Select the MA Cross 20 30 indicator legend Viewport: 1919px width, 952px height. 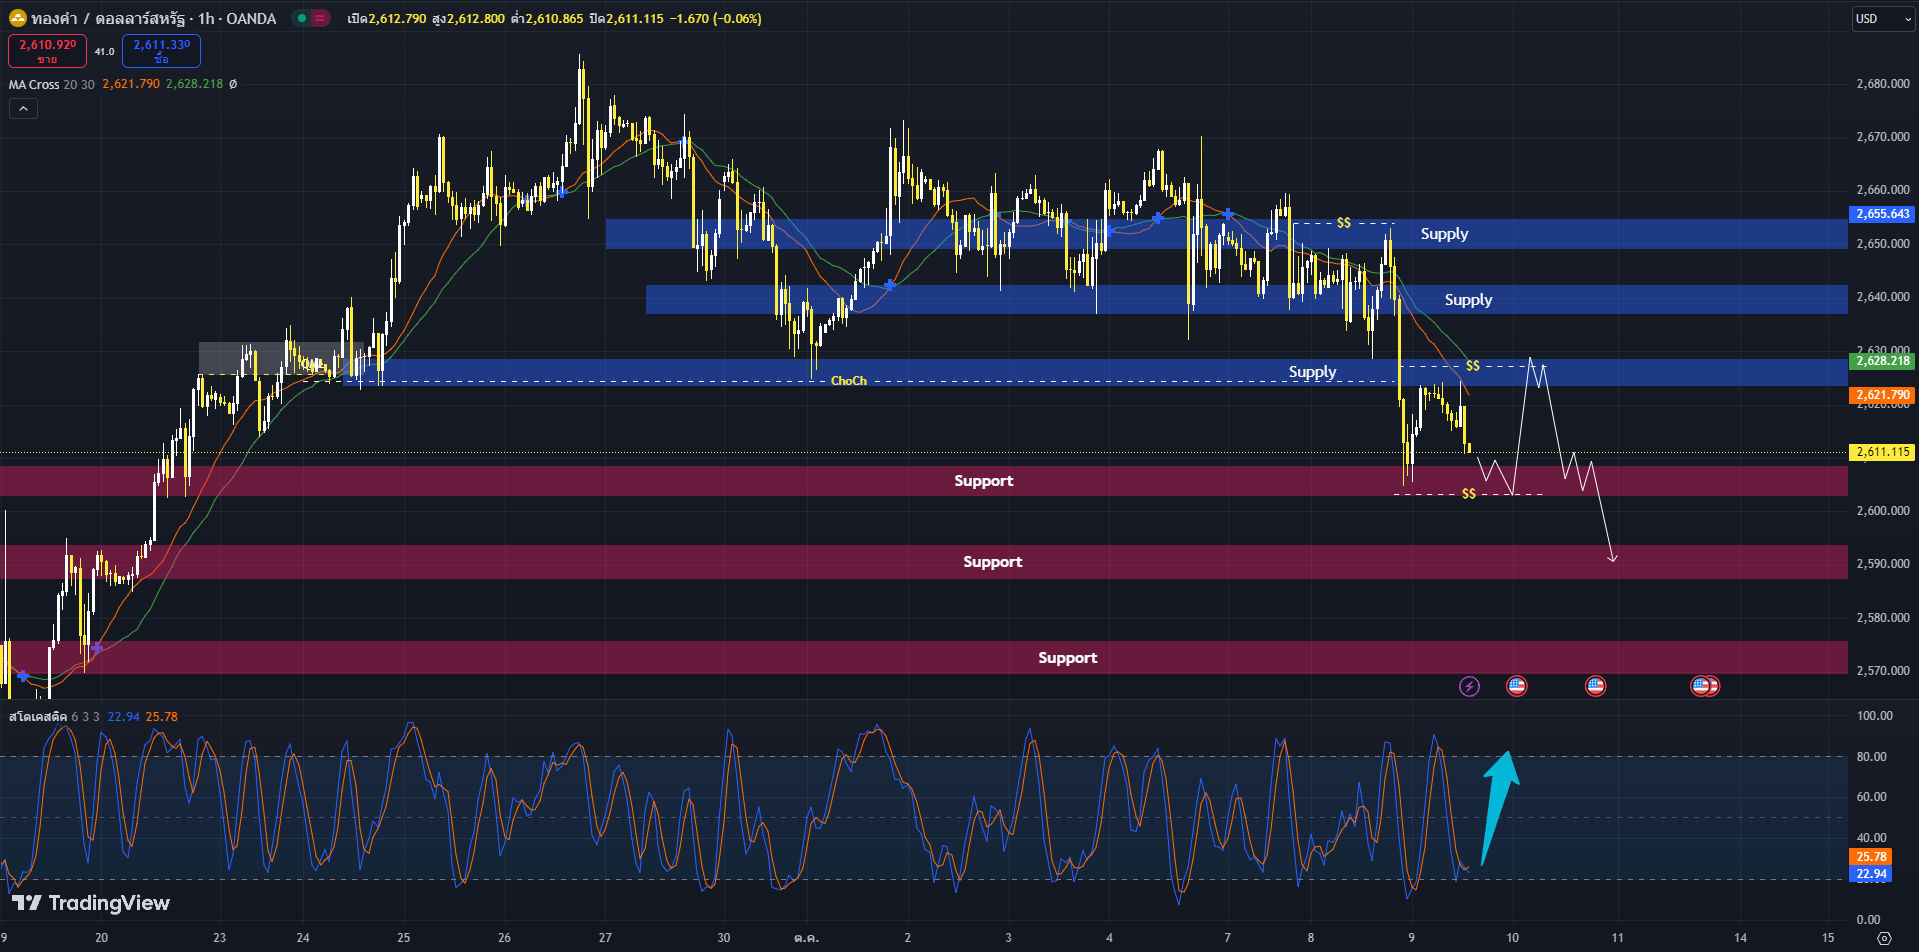pos(51,84)
